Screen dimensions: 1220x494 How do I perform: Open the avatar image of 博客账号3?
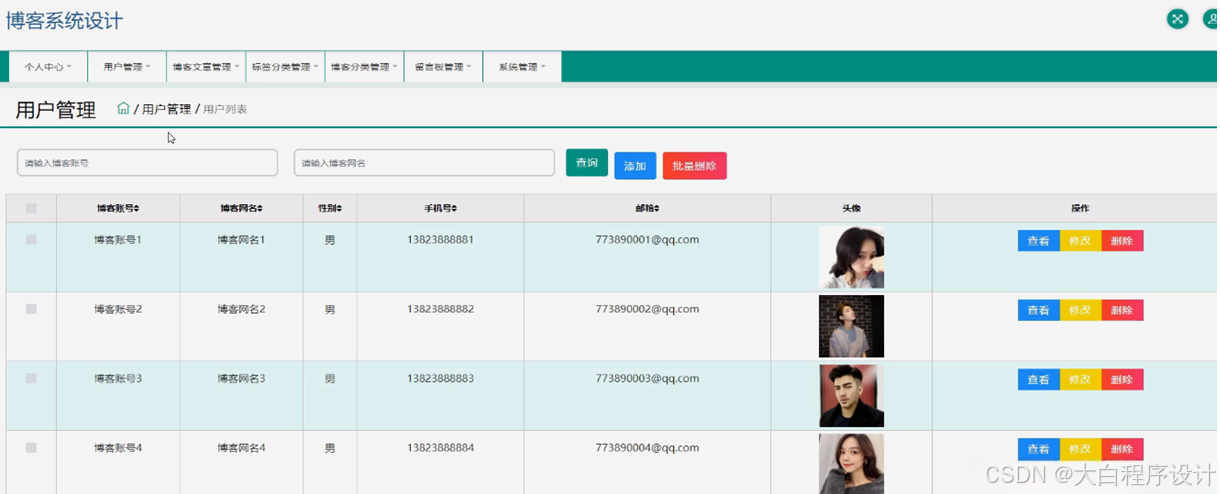[851, 396]
